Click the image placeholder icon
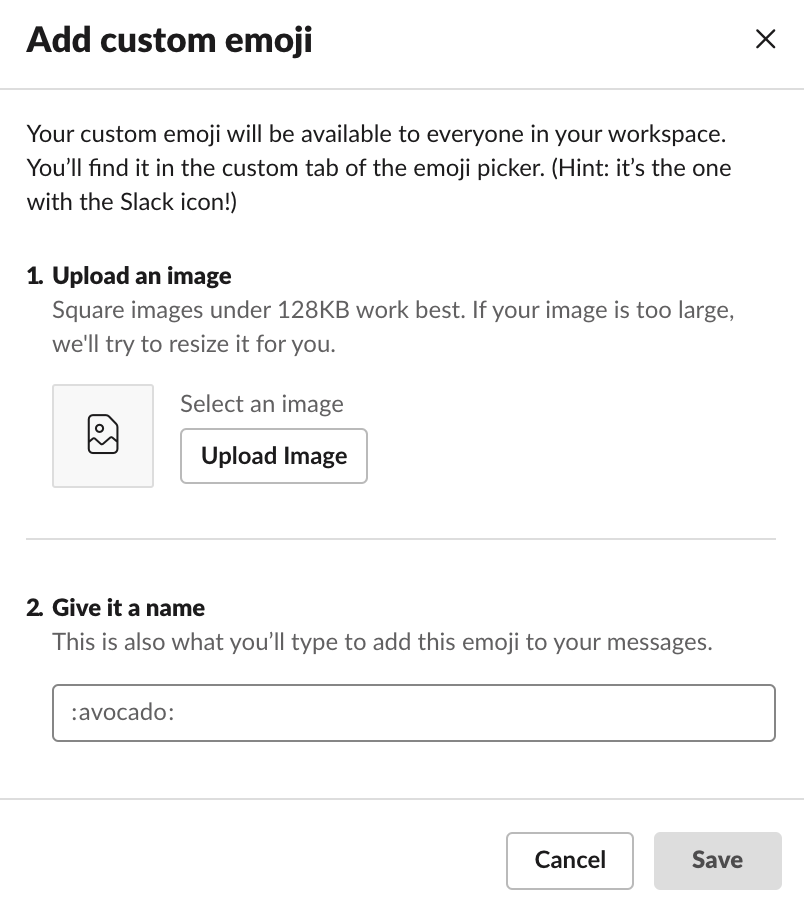804x914 pixels. [103, 434]
